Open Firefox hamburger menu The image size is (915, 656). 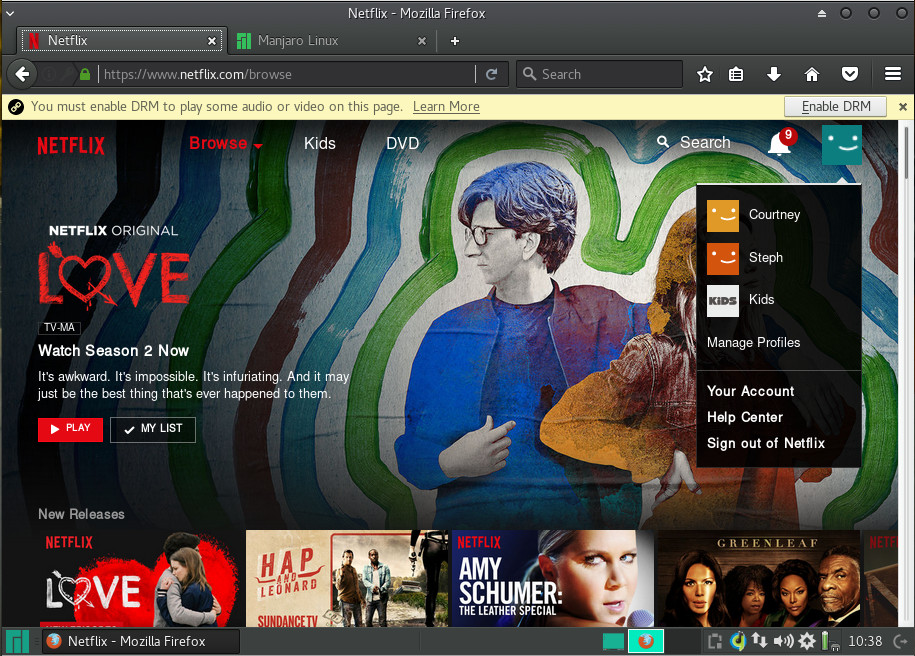pyautogui.click(x=893, y=74)
